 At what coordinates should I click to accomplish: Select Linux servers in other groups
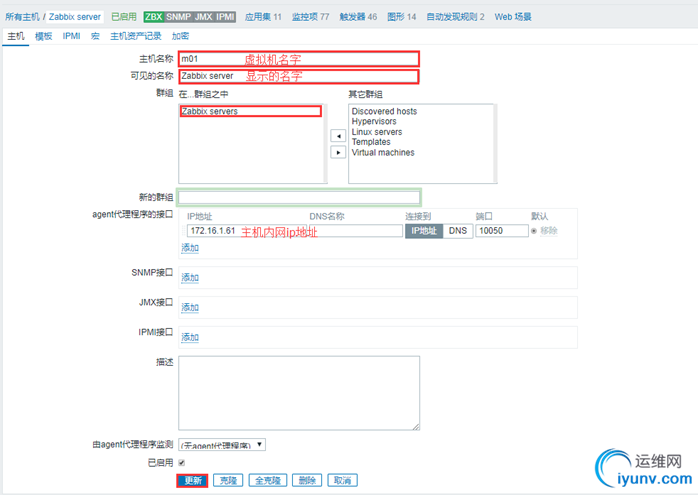tap(377, 132)
